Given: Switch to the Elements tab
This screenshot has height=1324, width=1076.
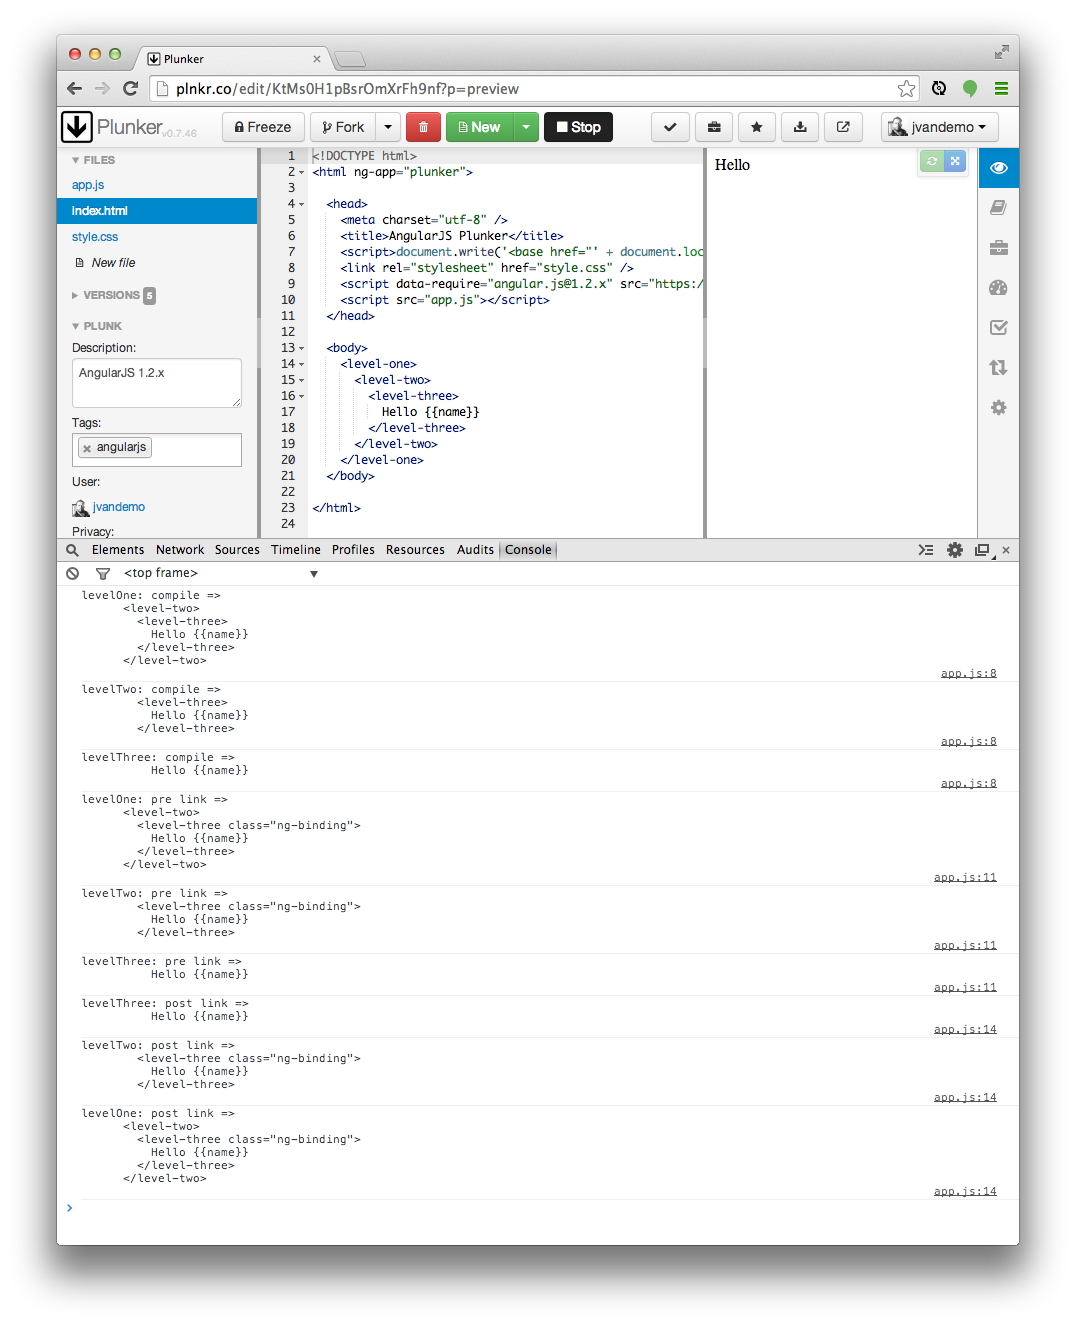Looking at the screenshot, I should coord(118,550).
